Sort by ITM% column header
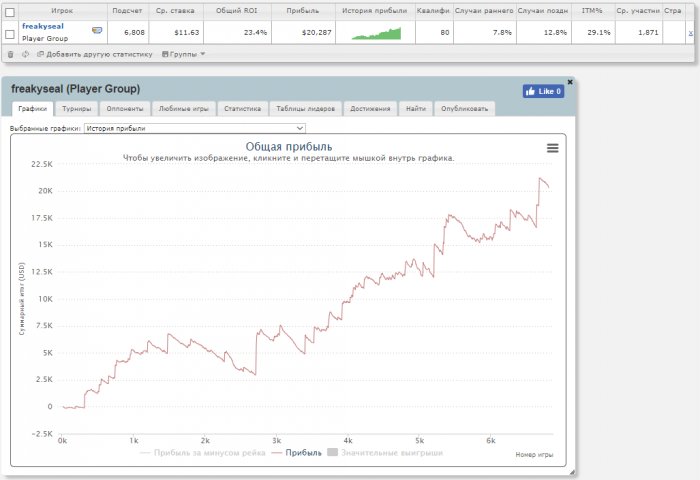The width and height of the screenshot is (700, 480). [592, 10]
